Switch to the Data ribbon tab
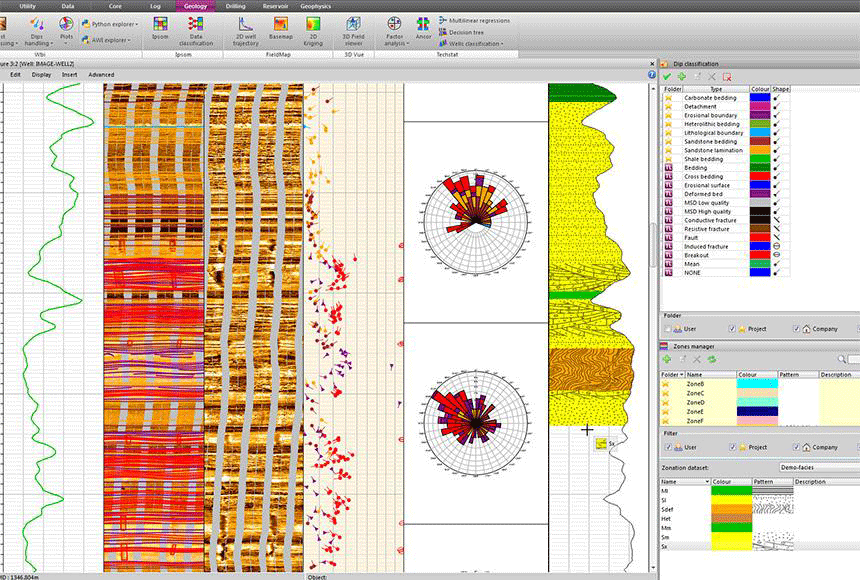 (67, 6)
